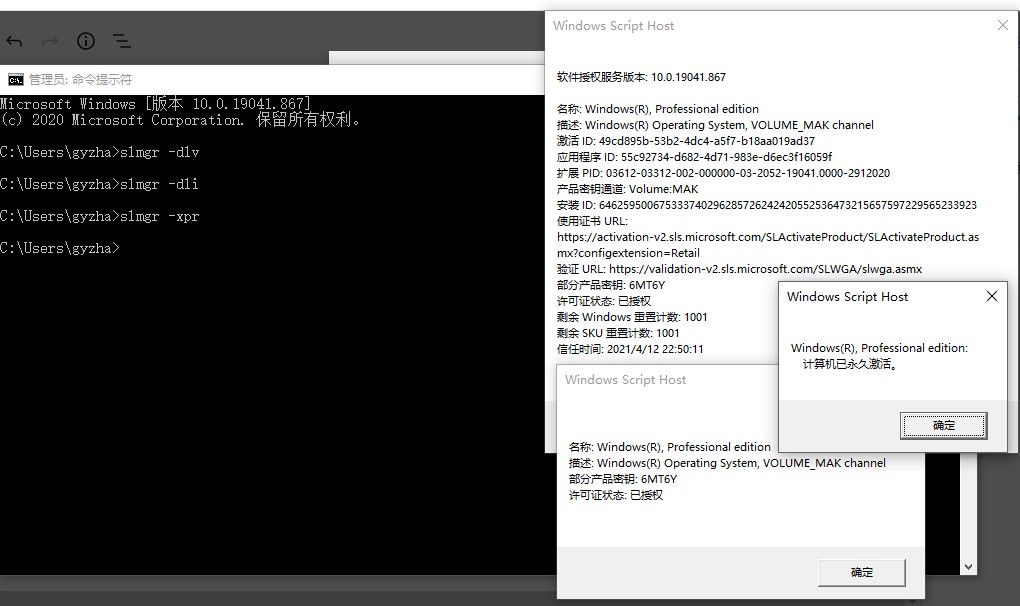Click the scrollbar down arrow
Screen dimensions: 1020x606
969,567
